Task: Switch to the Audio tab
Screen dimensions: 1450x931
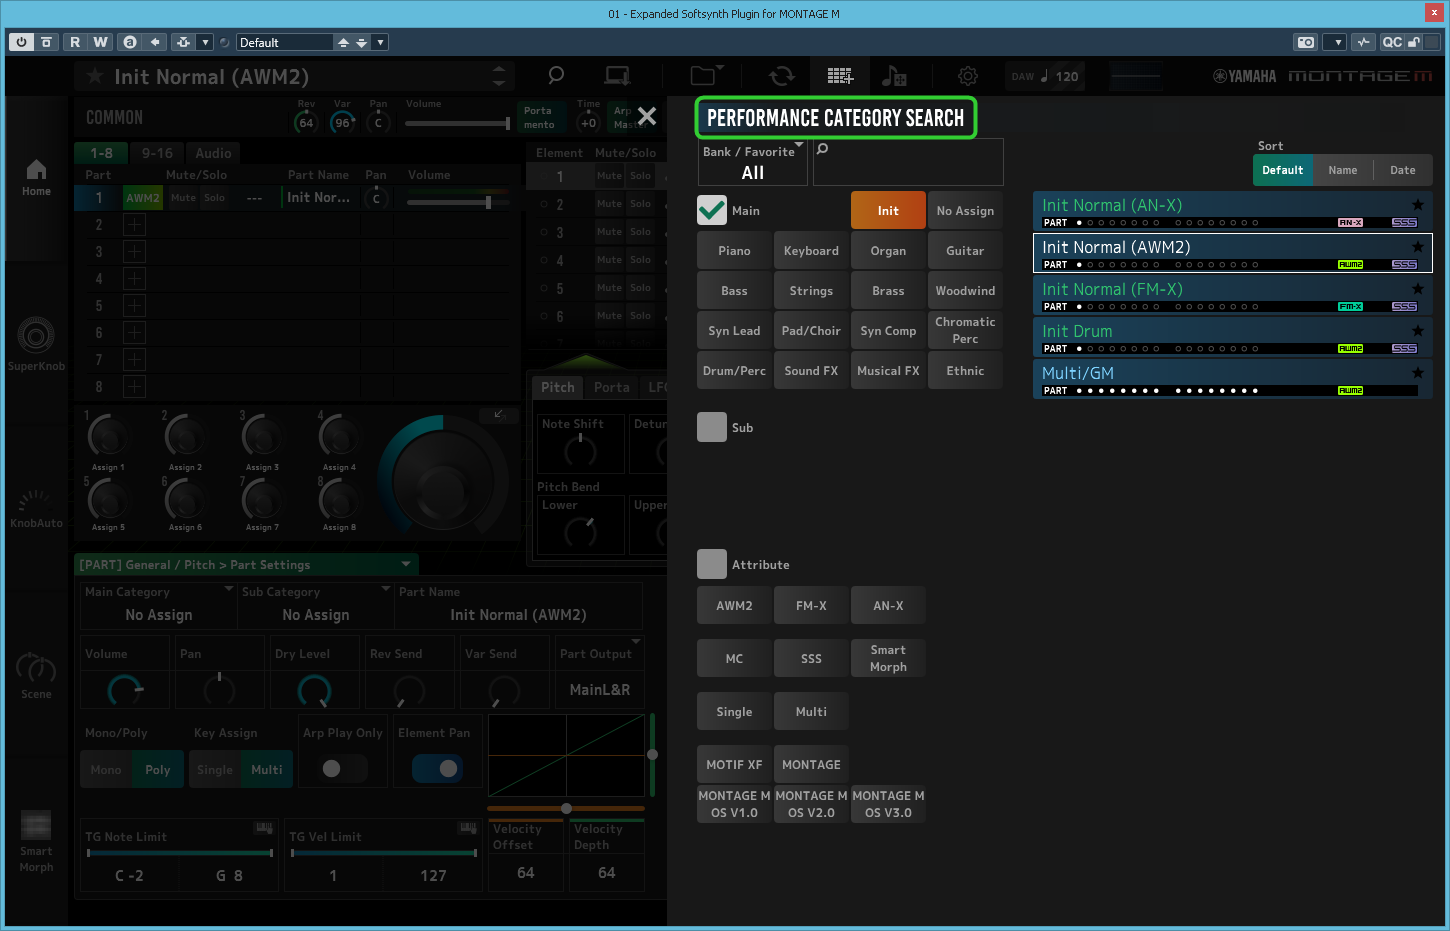Action: point(213,153)
